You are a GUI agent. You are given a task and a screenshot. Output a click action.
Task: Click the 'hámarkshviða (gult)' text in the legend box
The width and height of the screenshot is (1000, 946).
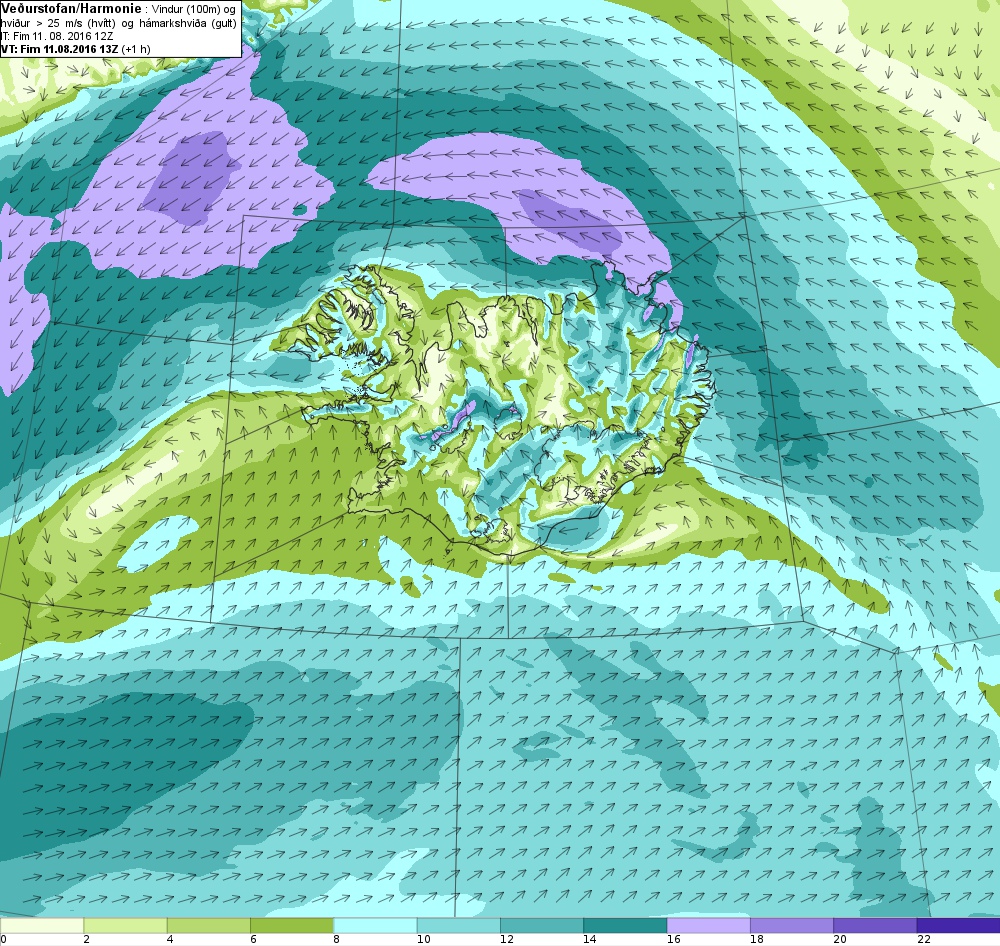point(188,23)
